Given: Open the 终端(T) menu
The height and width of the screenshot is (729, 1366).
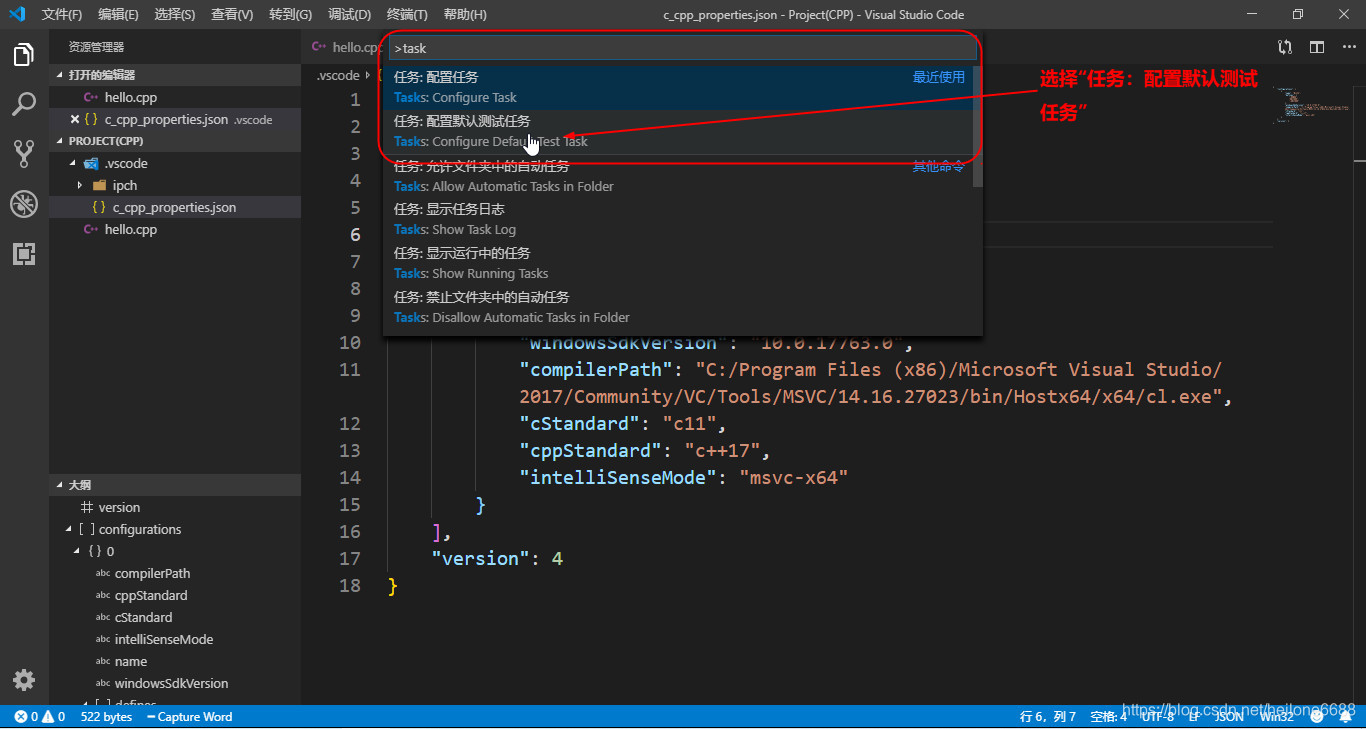Looking at the screenshot, I should click(x=407, y=14).
